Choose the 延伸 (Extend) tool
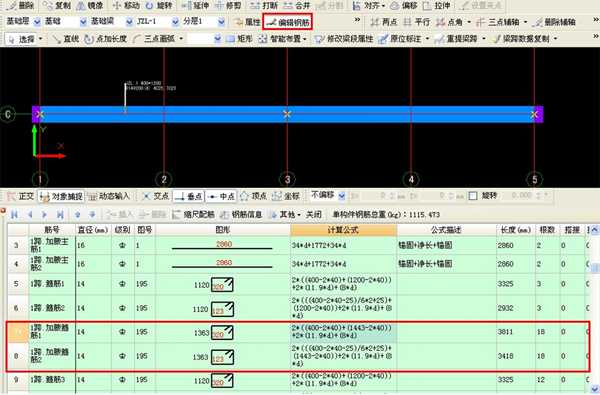The image size is (600, 395). [195, 5]
